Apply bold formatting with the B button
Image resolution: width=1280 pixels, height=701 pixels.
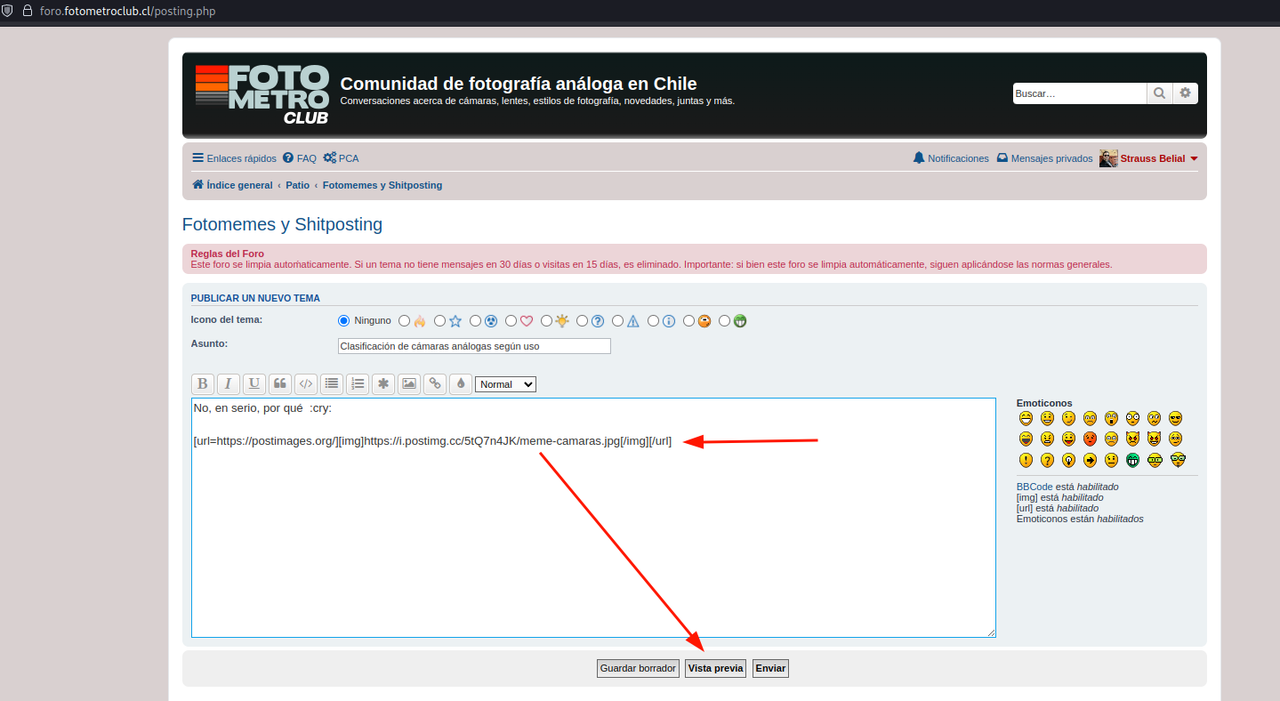coord(202,384)
